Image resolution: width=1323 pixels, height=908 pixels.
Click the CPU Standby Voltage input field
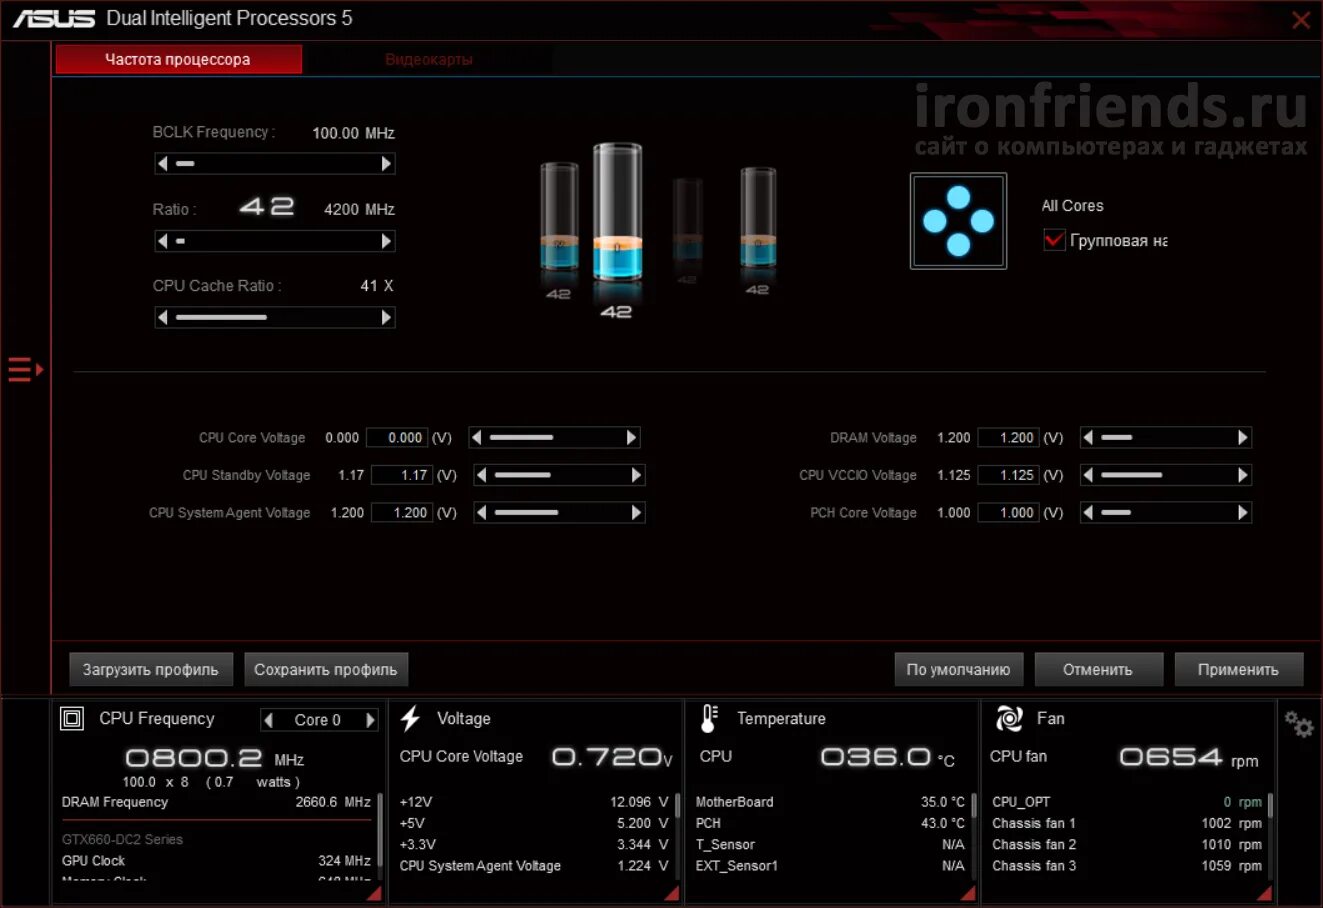pos(402,475)
